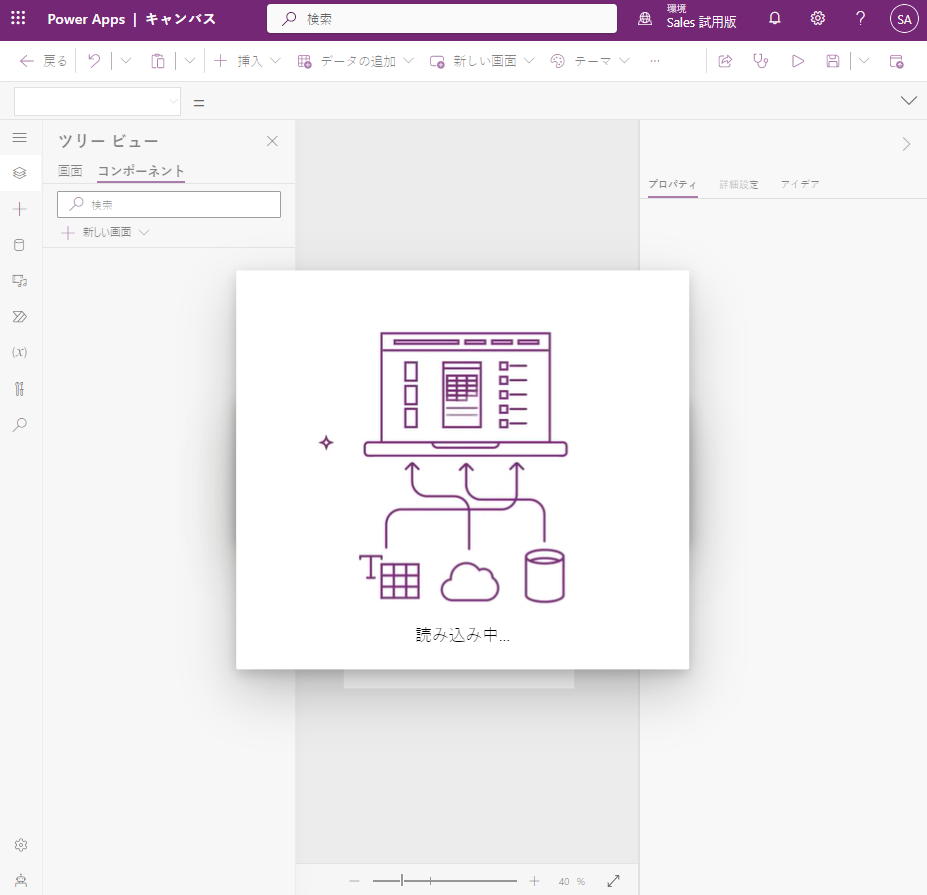
Task: Click the paste clipboard icon
Action: click(157, 61)
